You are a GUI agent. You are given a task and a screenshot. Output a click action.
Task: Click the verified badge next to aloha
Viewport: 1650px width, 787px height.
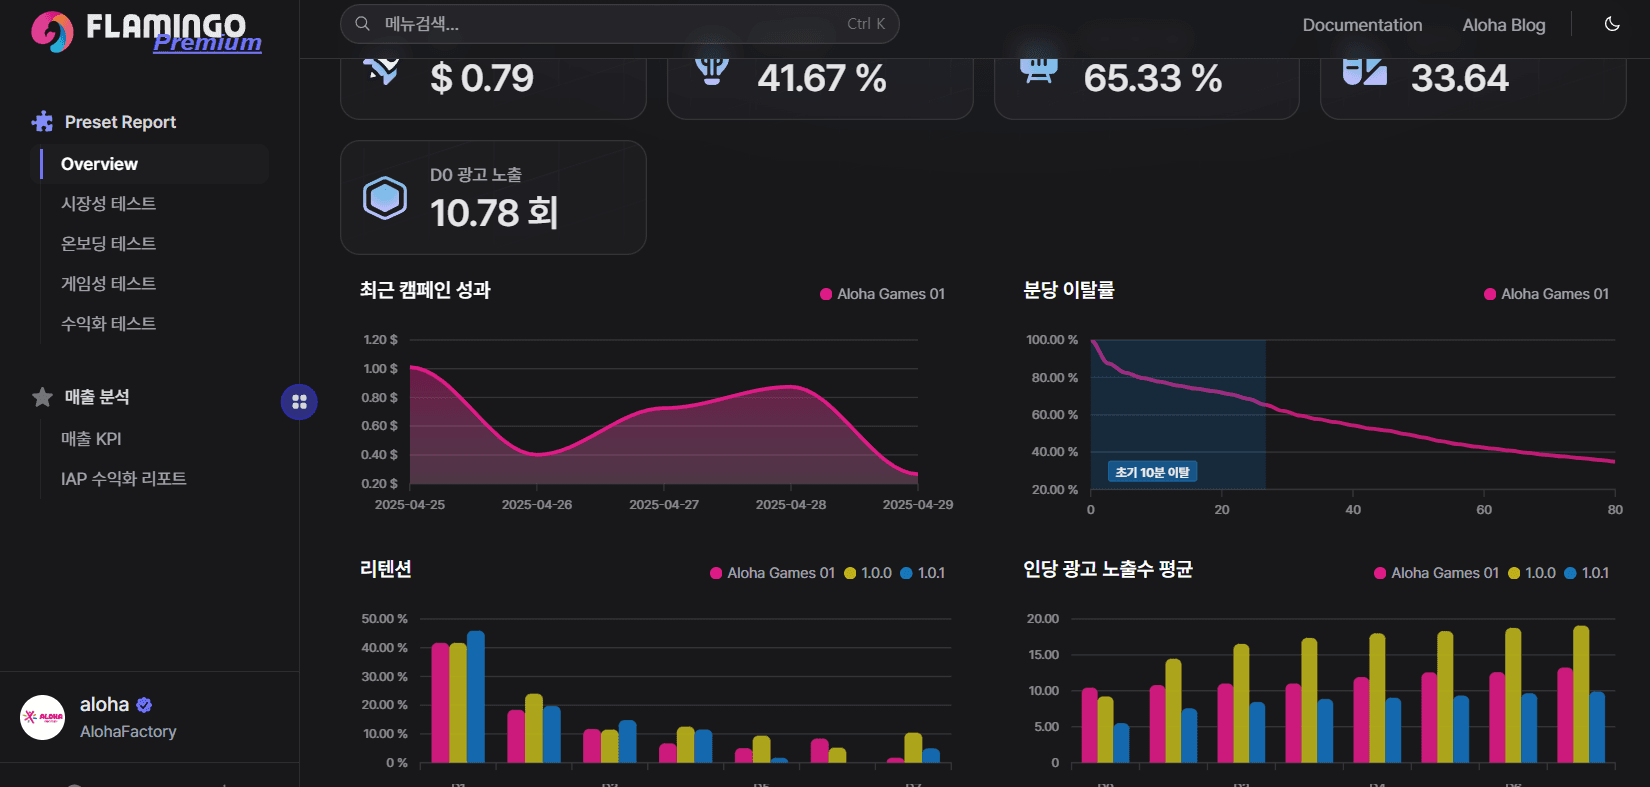pos(144,705)
